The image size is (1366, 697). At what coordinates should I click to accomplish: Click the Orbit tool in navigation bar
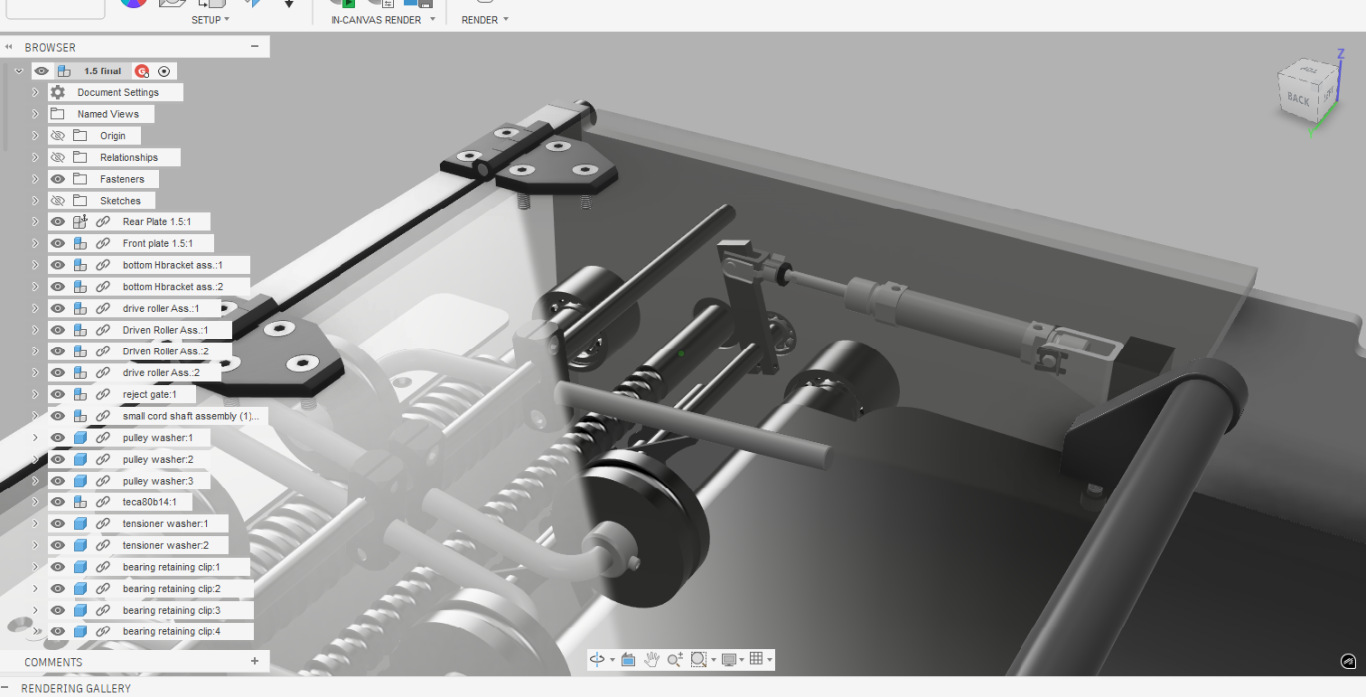pos(597,659)
